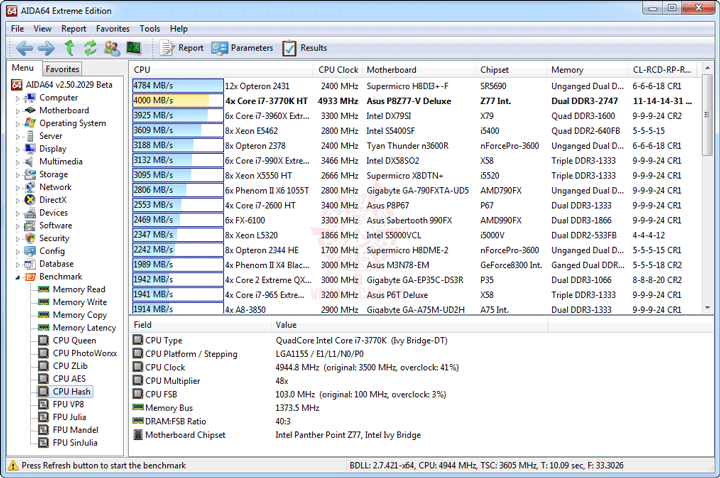
Task: Expand the Computer tree node
Action: click(17, 98)
